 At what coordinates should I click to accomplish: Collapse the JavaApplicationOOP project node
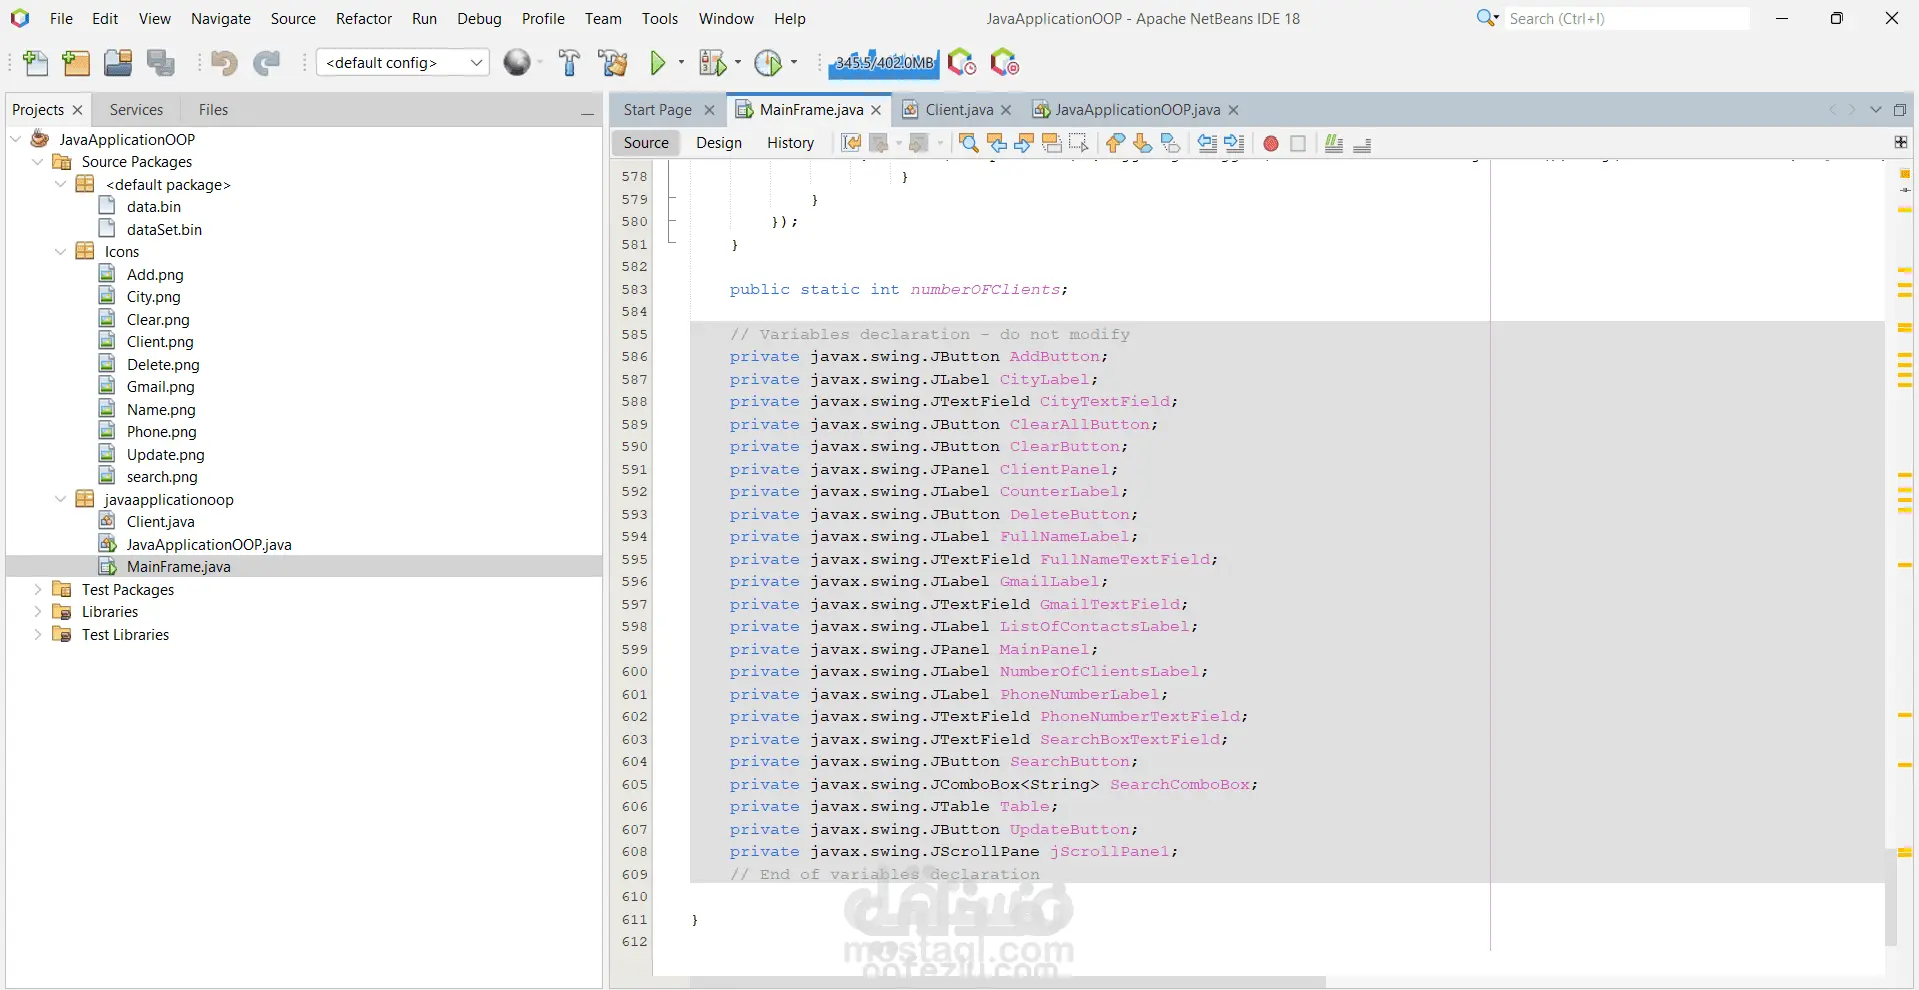[x=16, y=139]
